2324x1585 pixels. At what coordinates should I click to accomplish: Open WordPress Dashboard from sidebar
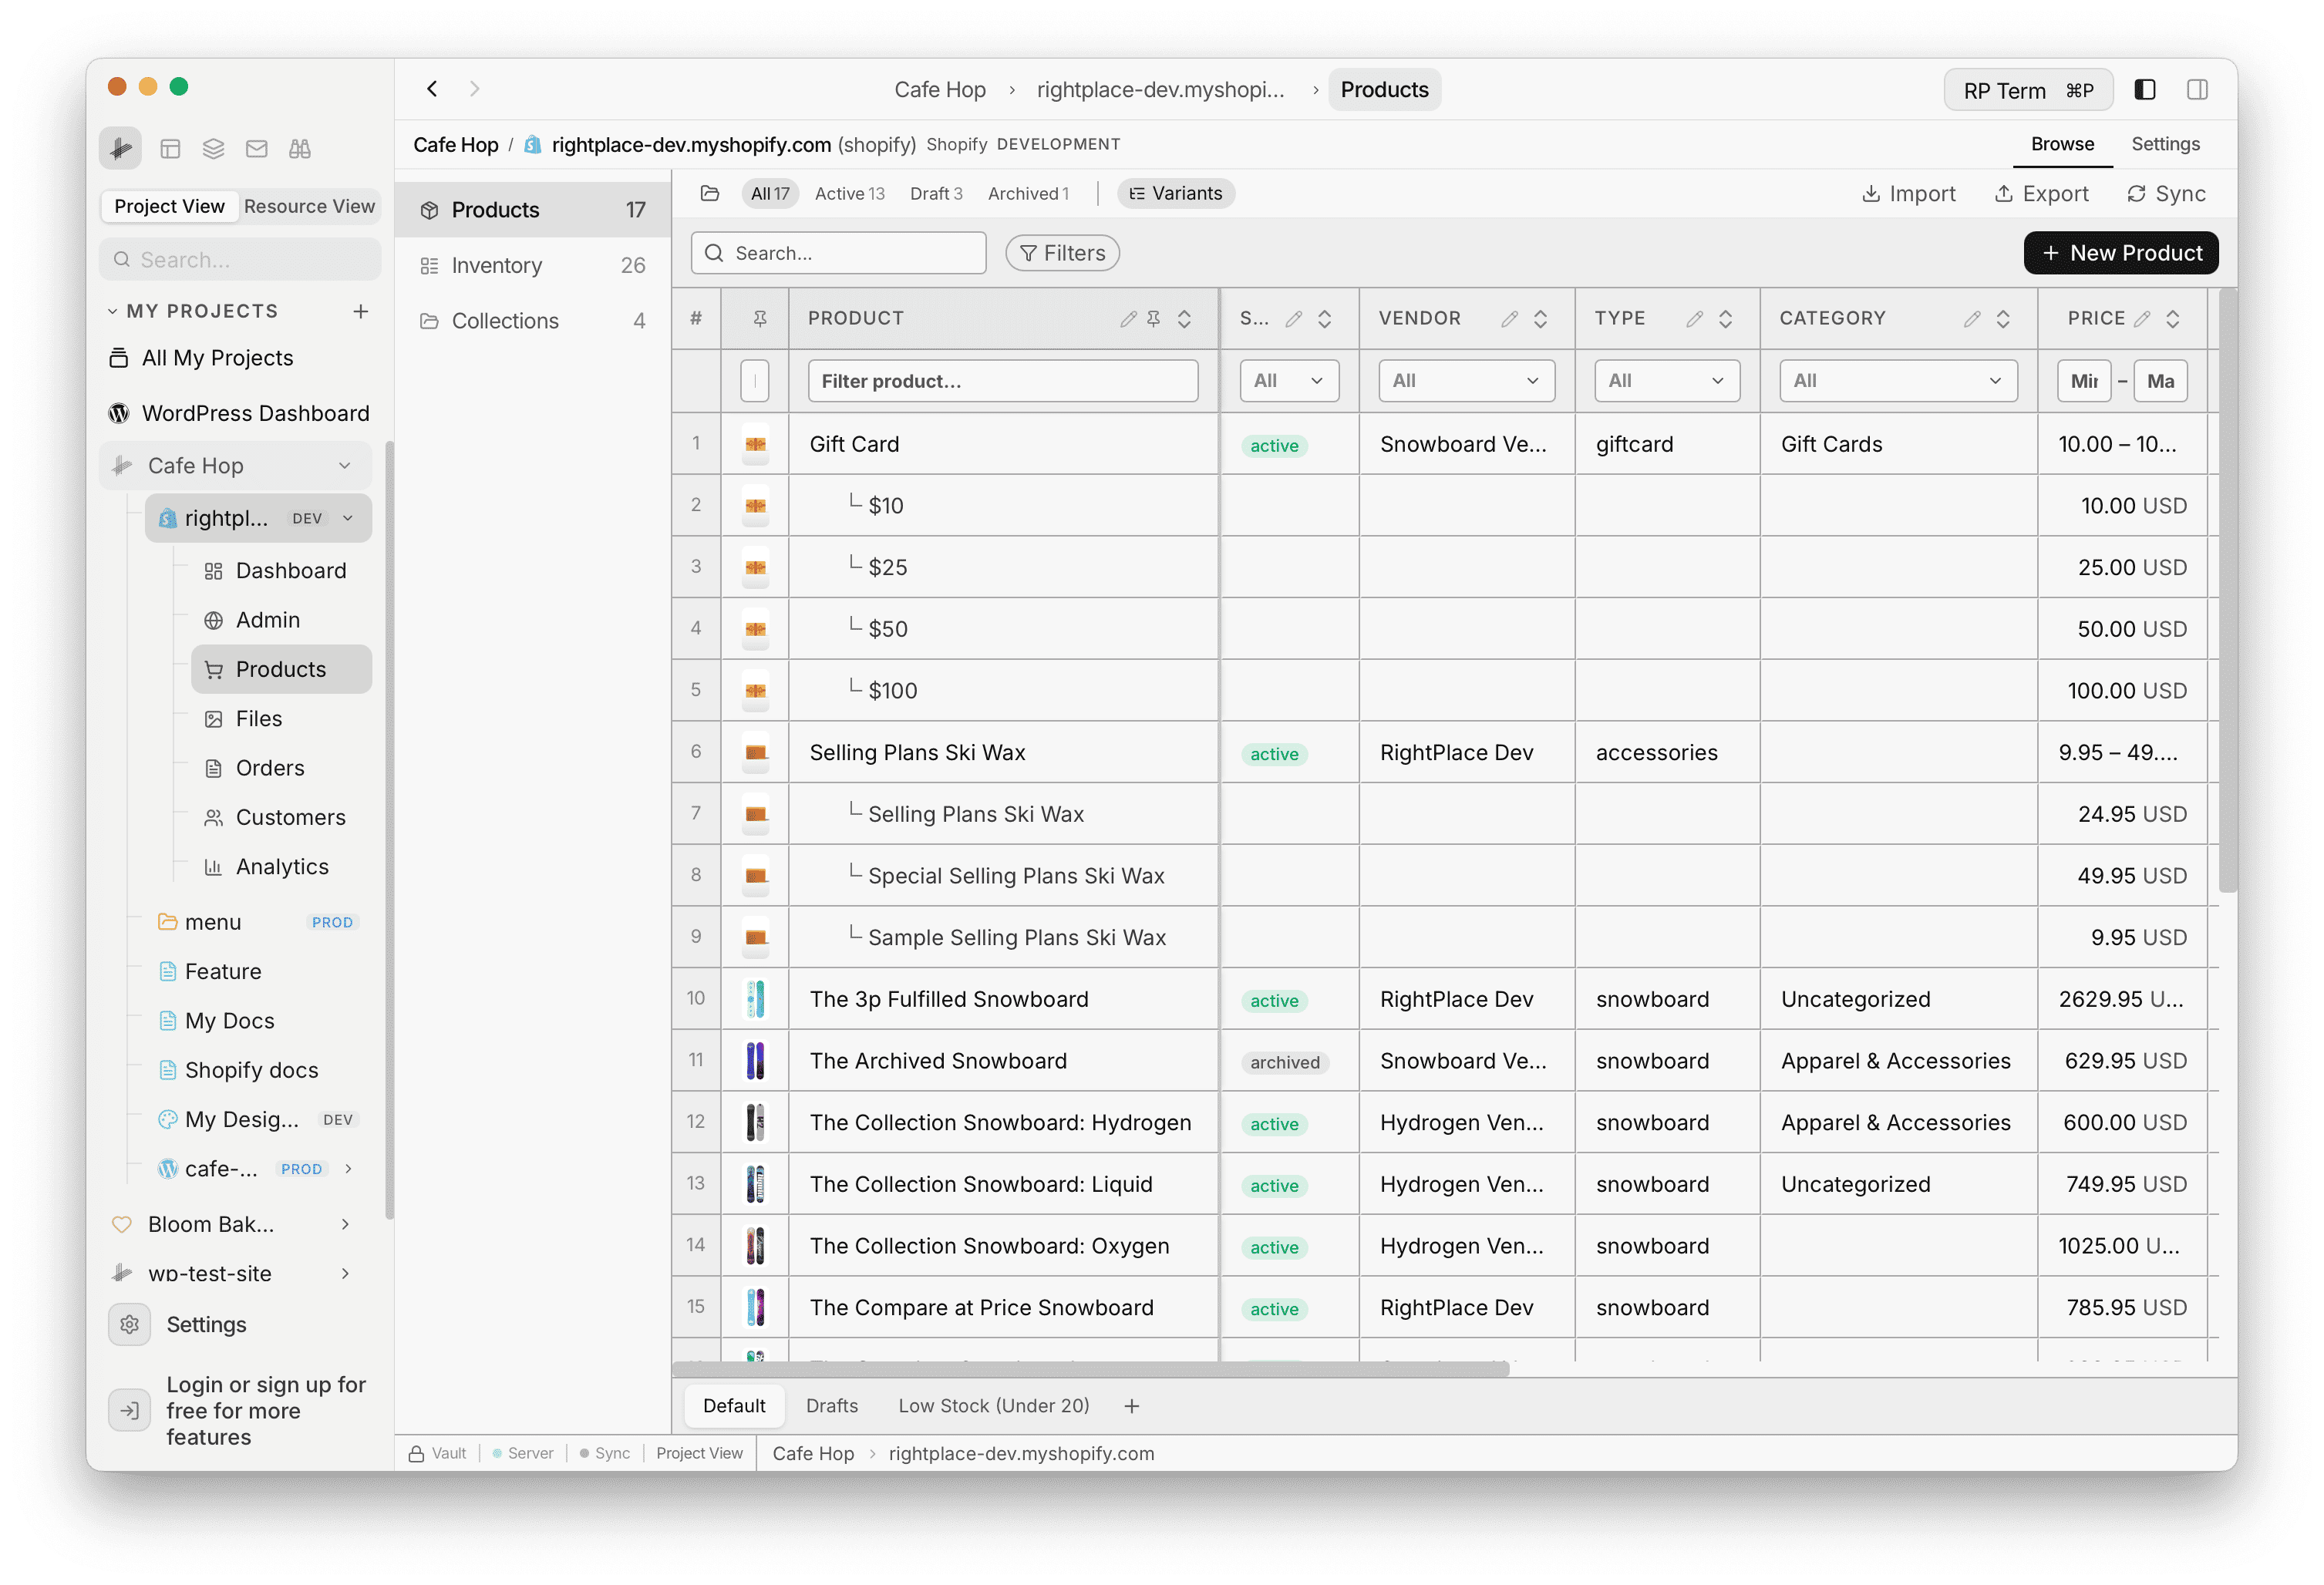click(257, 413)
